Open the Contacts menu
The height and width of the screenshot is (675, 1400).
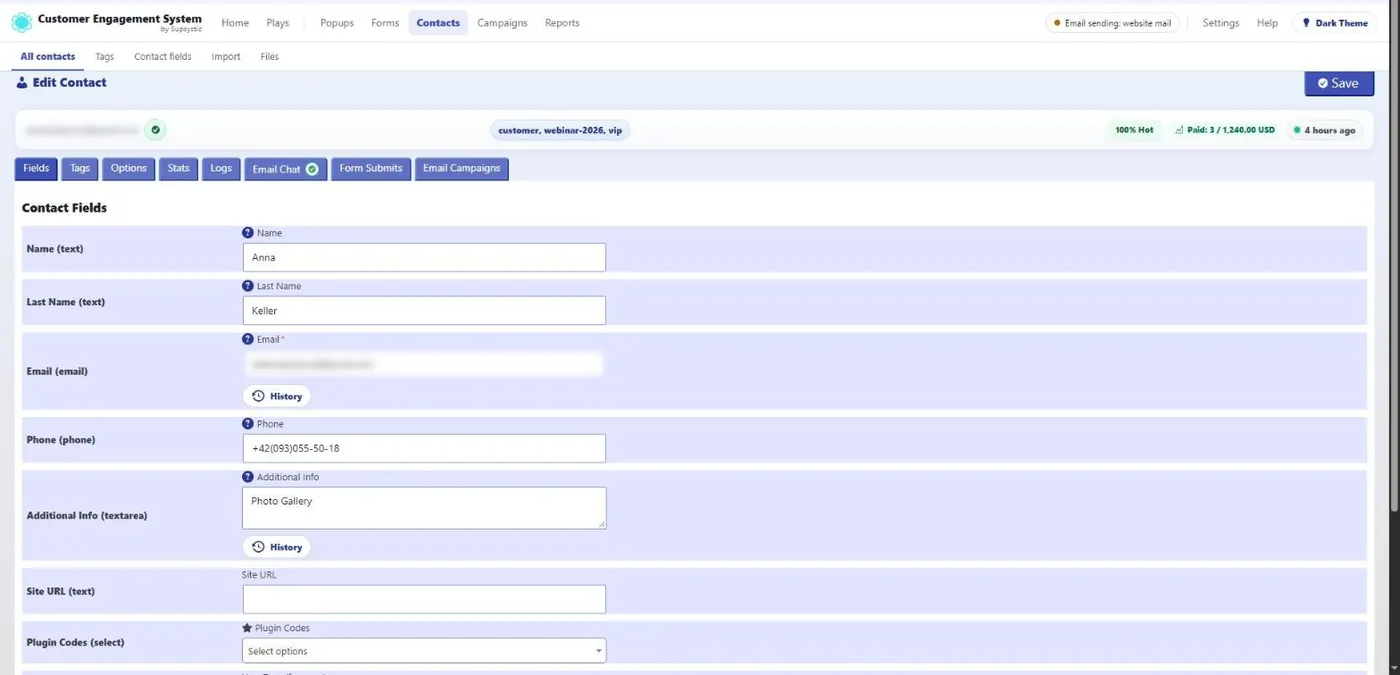tap(438, 23)
